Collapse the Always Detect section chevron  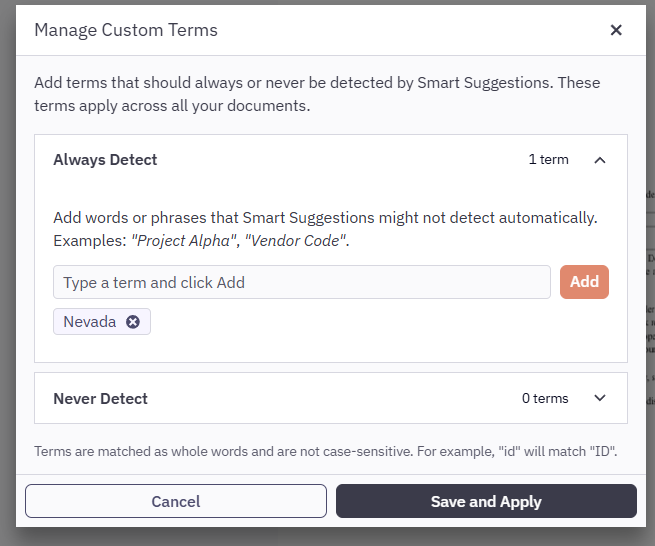599,160
